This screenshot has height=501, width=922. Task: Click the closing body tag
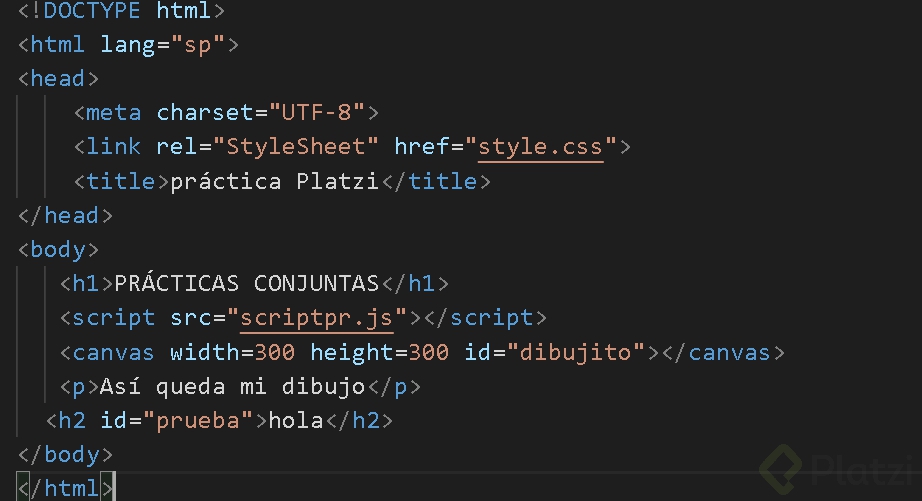[x=65, y=455]
